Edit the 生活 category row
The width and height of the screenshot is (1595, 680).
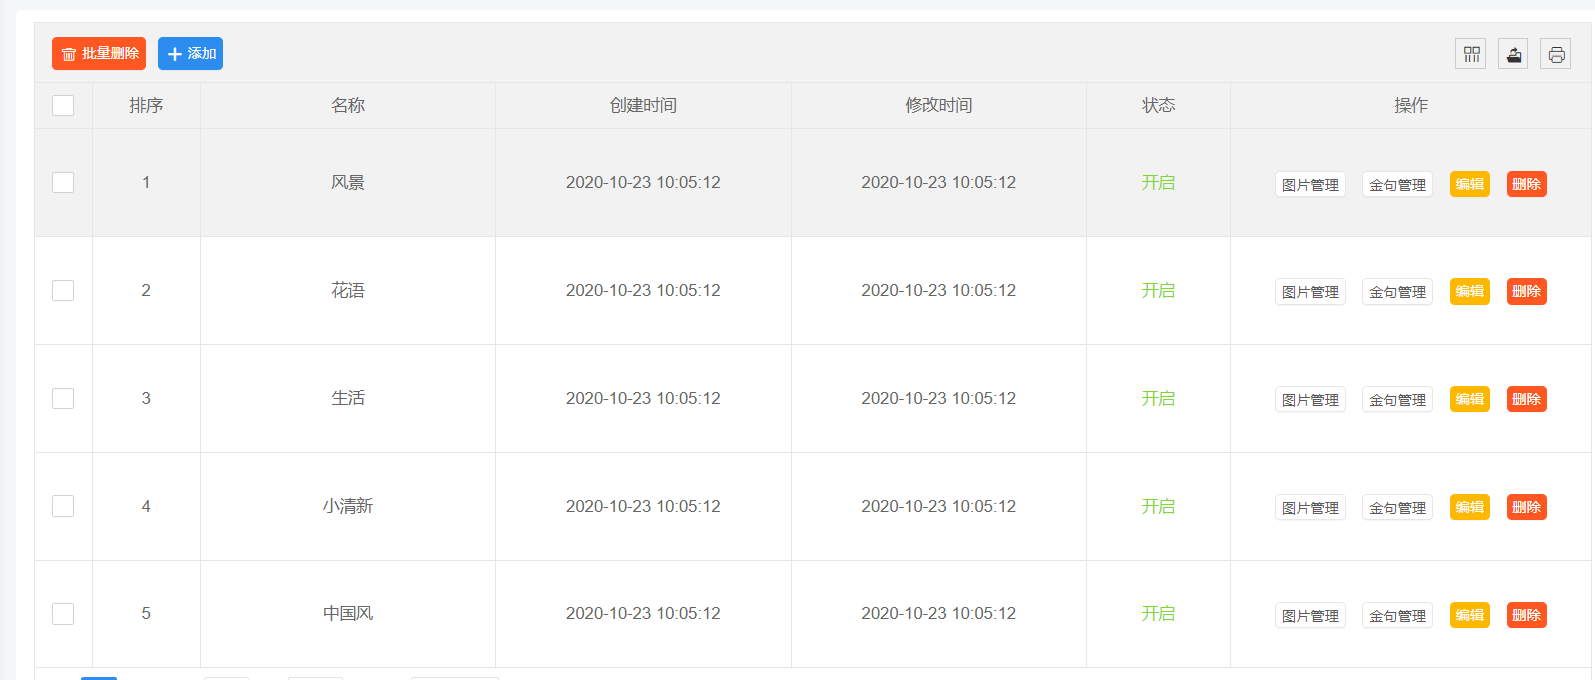(1469, 399)
